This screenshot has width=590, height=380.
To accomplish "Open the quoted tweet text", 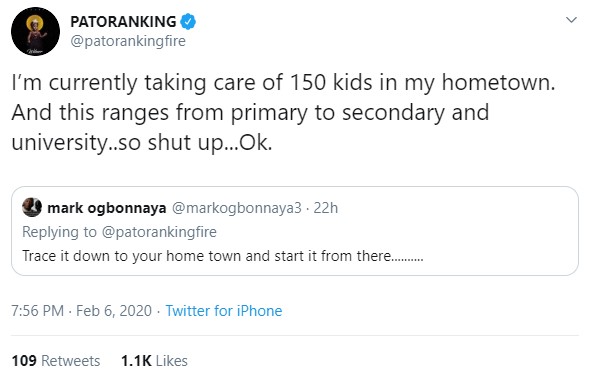I will click(223, 256).
